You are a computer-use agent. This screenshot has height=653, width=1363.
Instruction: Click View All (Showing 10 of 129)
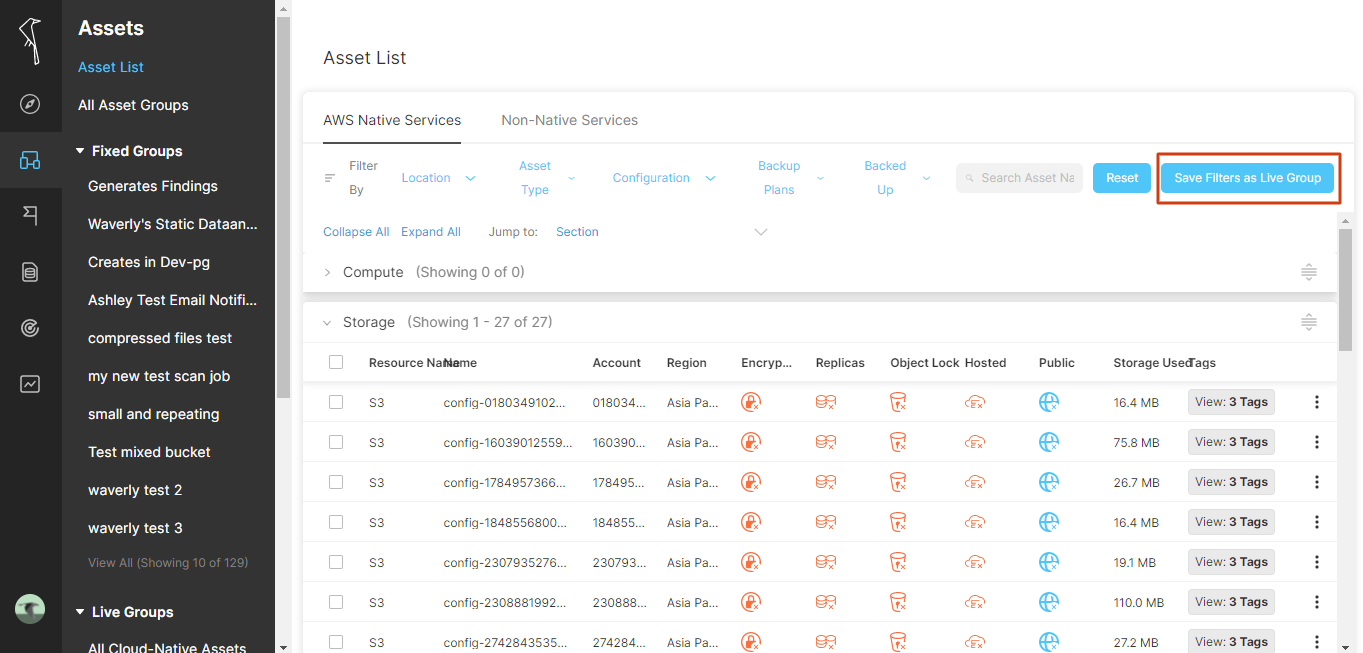coord(168,563)
